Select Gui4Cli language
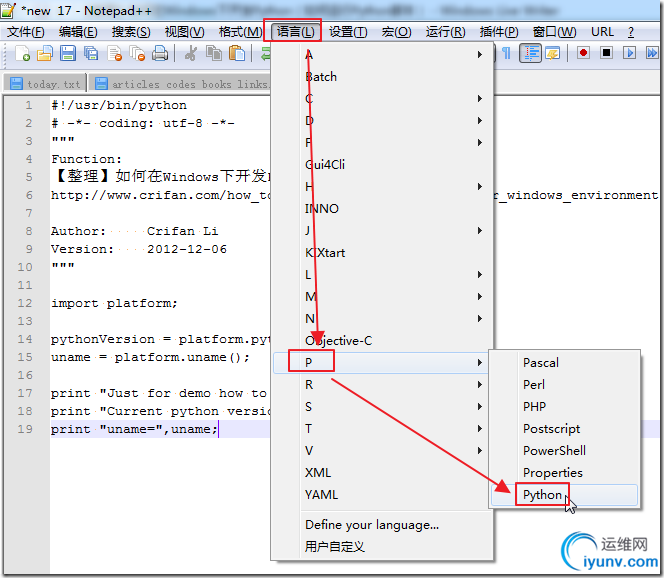This screenshot has width=664, height=578. pyautogui.click(x=382, y=165)
